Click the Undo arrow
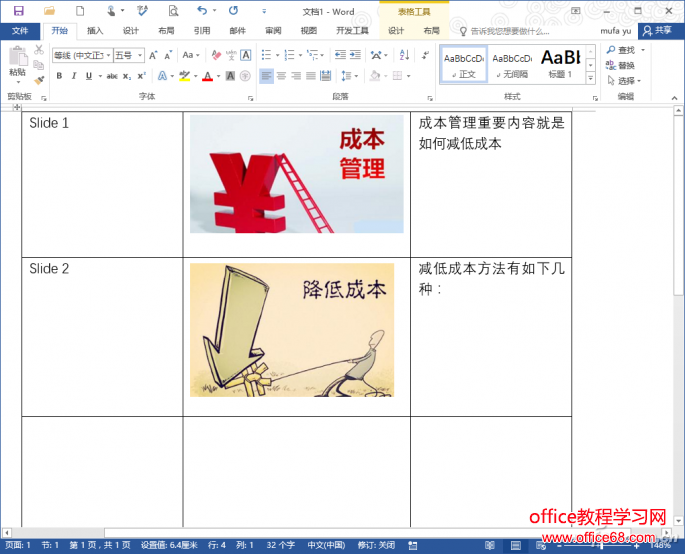 click(x=202, y=10)
